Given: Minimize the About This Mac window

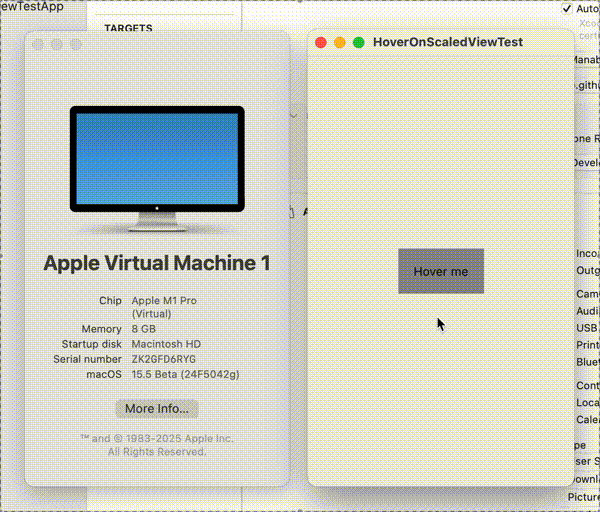Looking at the screenshot, I should coord(57,45).
